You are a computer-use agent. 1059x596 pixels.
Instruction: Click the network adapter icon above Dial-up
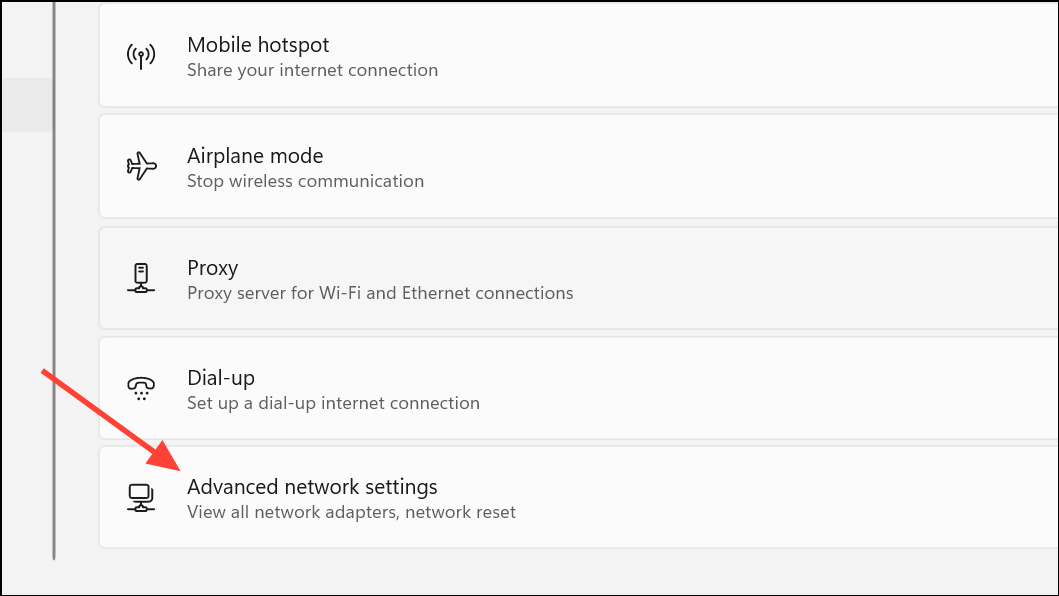coord(142,279)
